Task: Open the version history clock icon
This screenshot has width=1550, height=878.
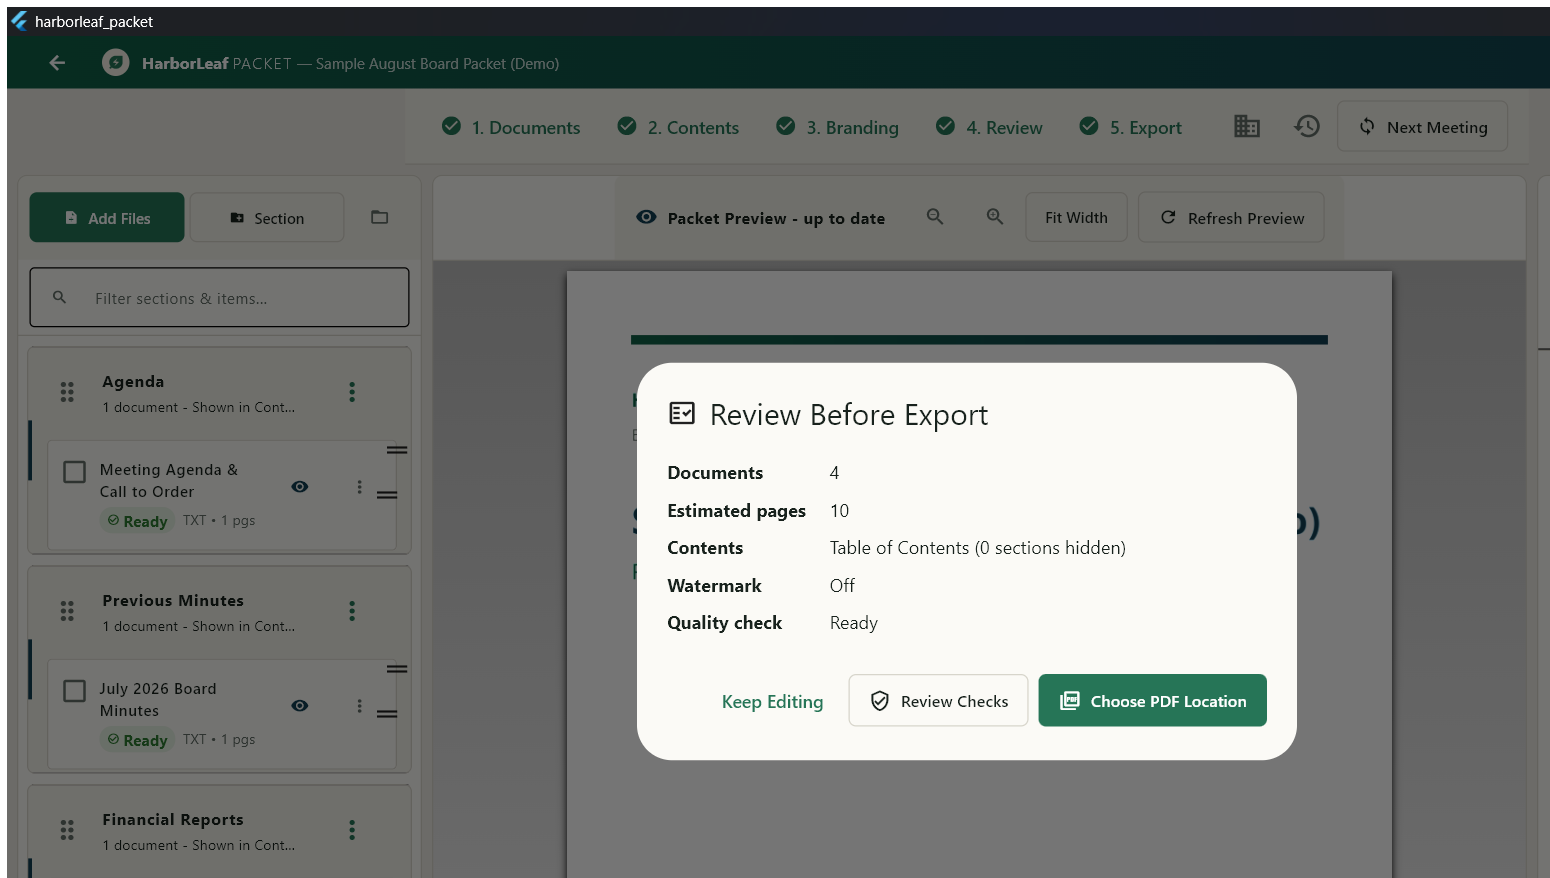Action: click(x=1307, y=126)
